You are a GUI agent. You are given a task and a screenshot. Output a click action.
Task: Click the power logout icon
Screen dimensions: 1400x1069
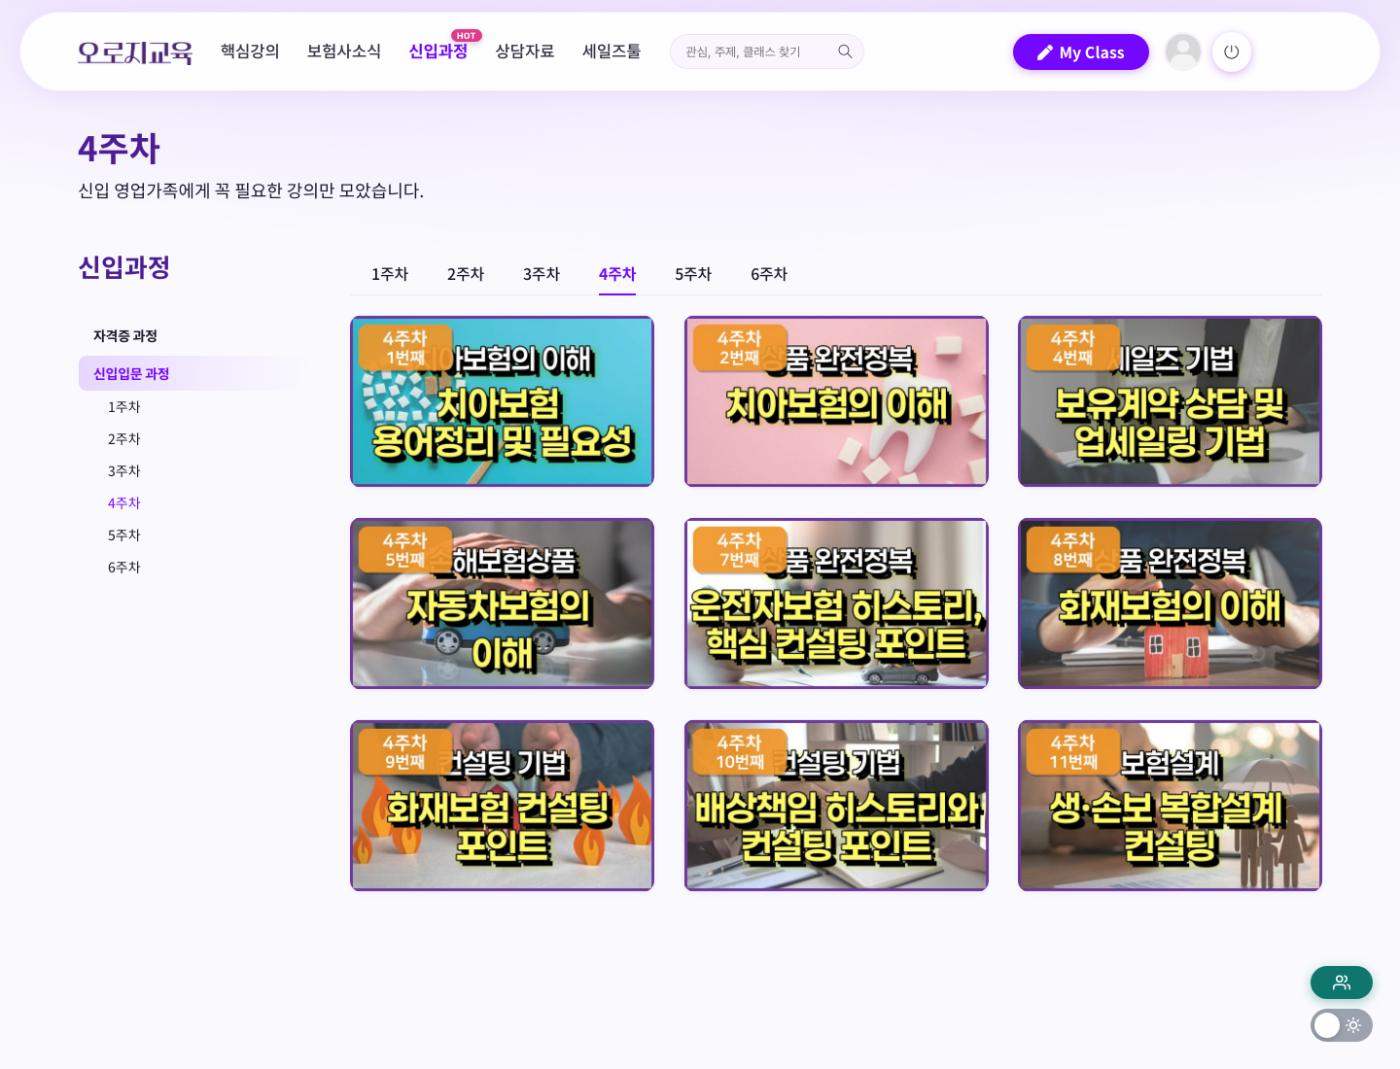point(1231,52)
